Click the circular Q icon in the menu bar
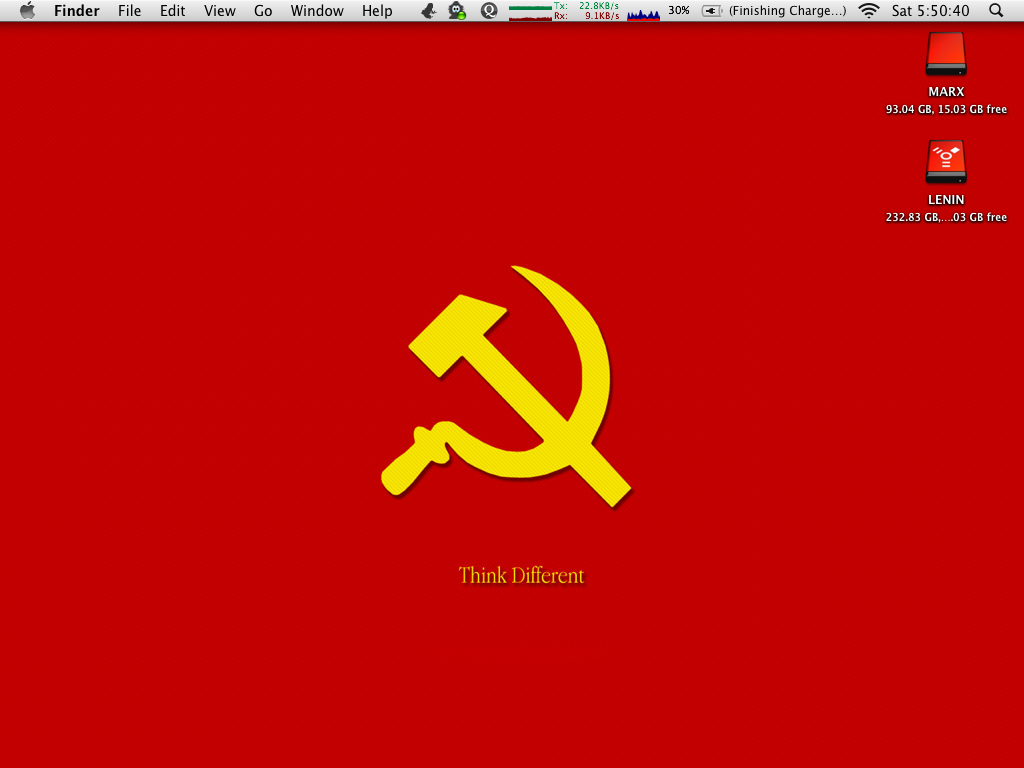 489,11
